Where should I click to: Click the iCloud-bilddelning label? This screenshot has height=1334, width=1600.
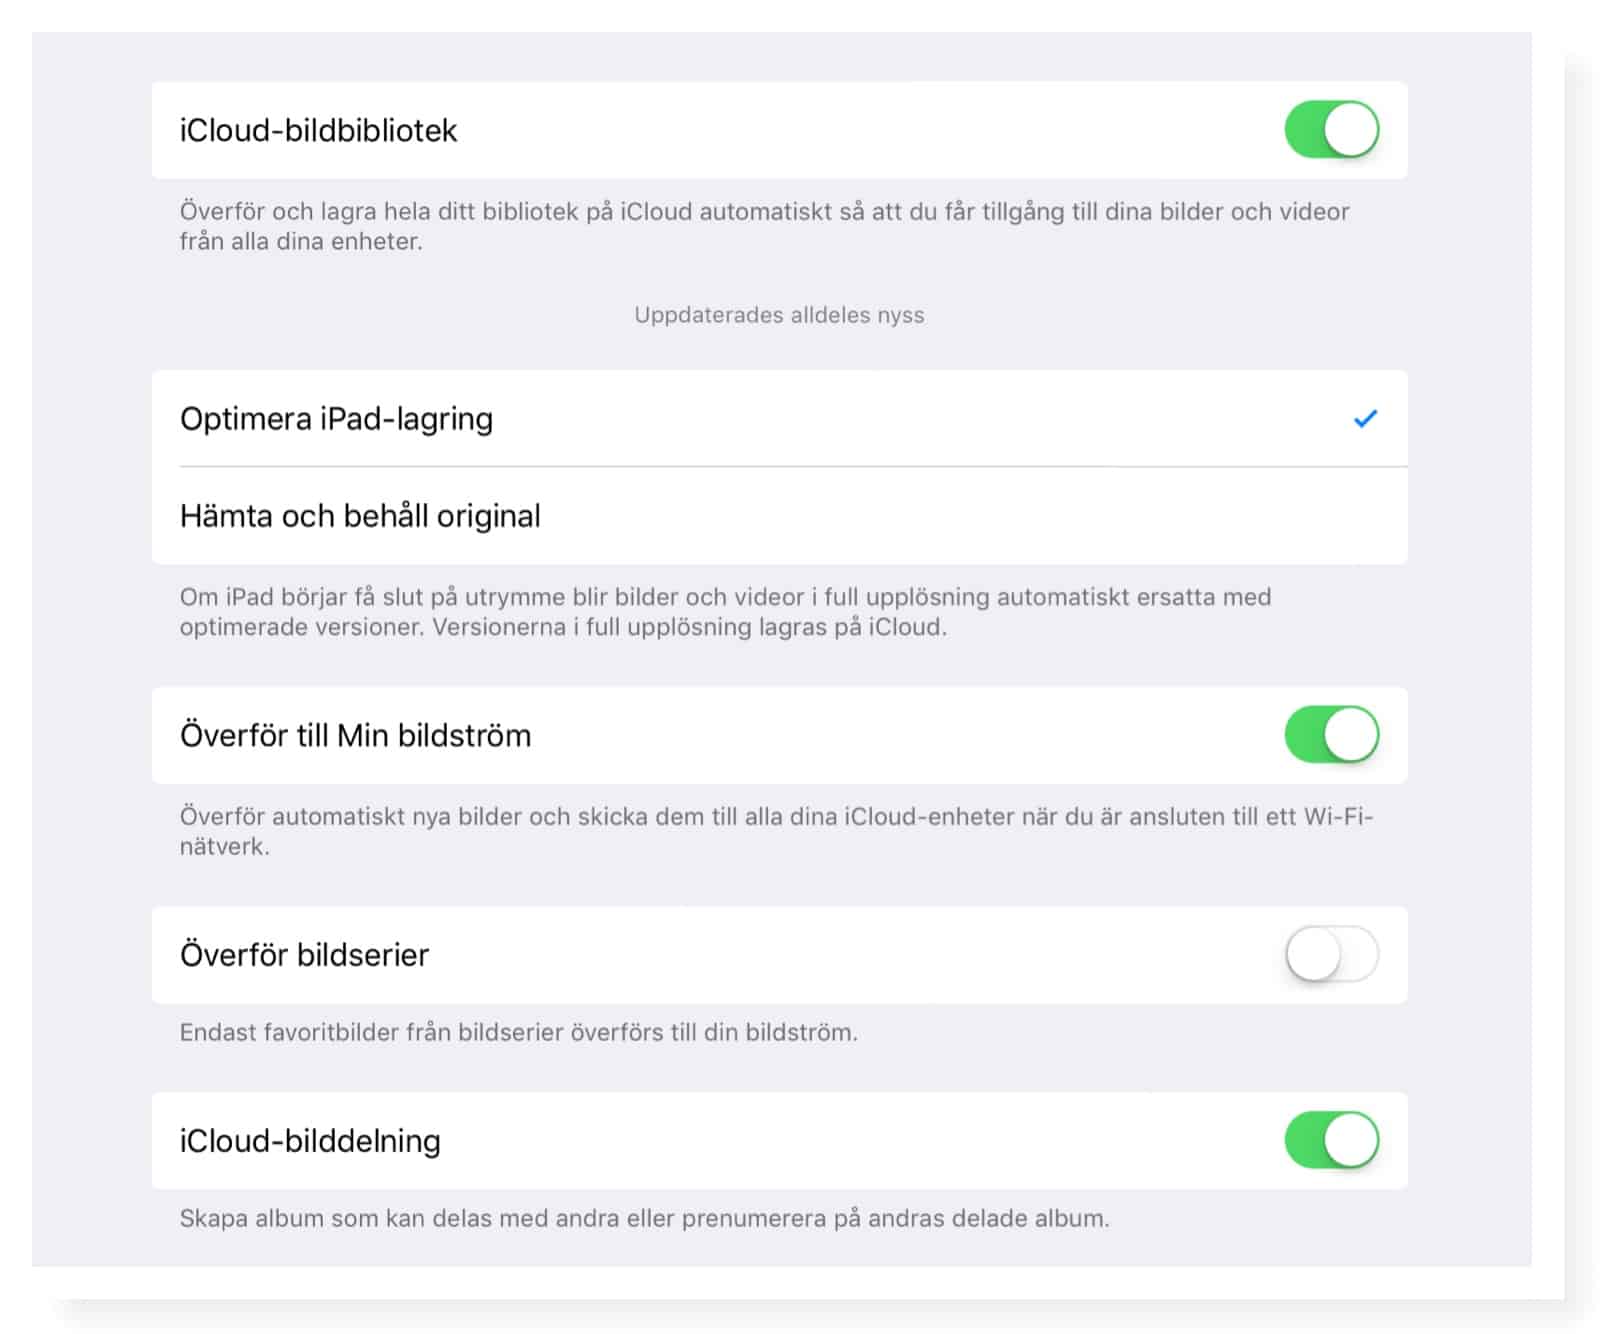tap(310, 1141)
